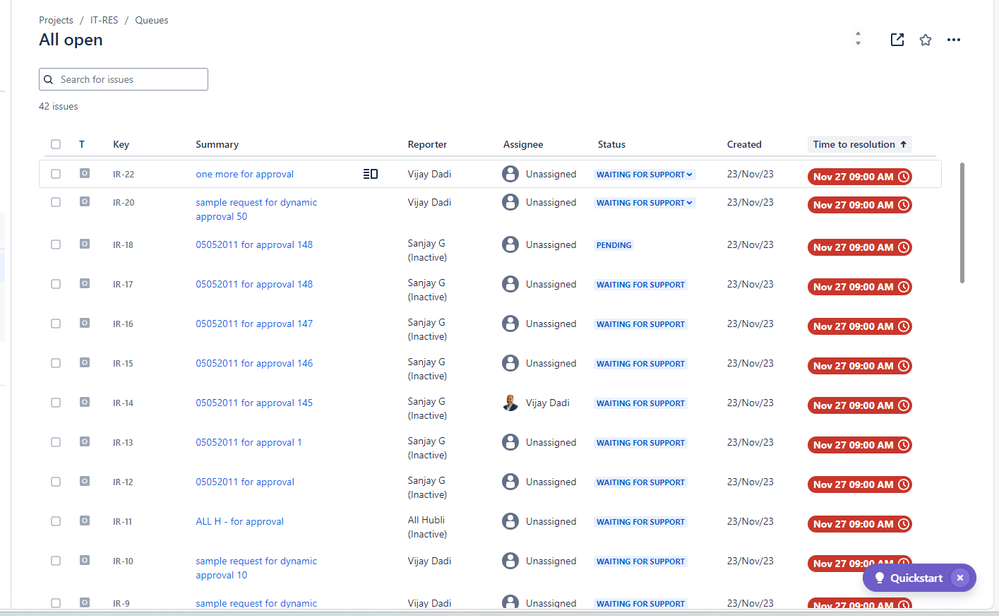Viewport: 999px width, 616px height.
Task: Click the clock icon on IR-17 SLA badge
Action: click(x=903, y=287)
